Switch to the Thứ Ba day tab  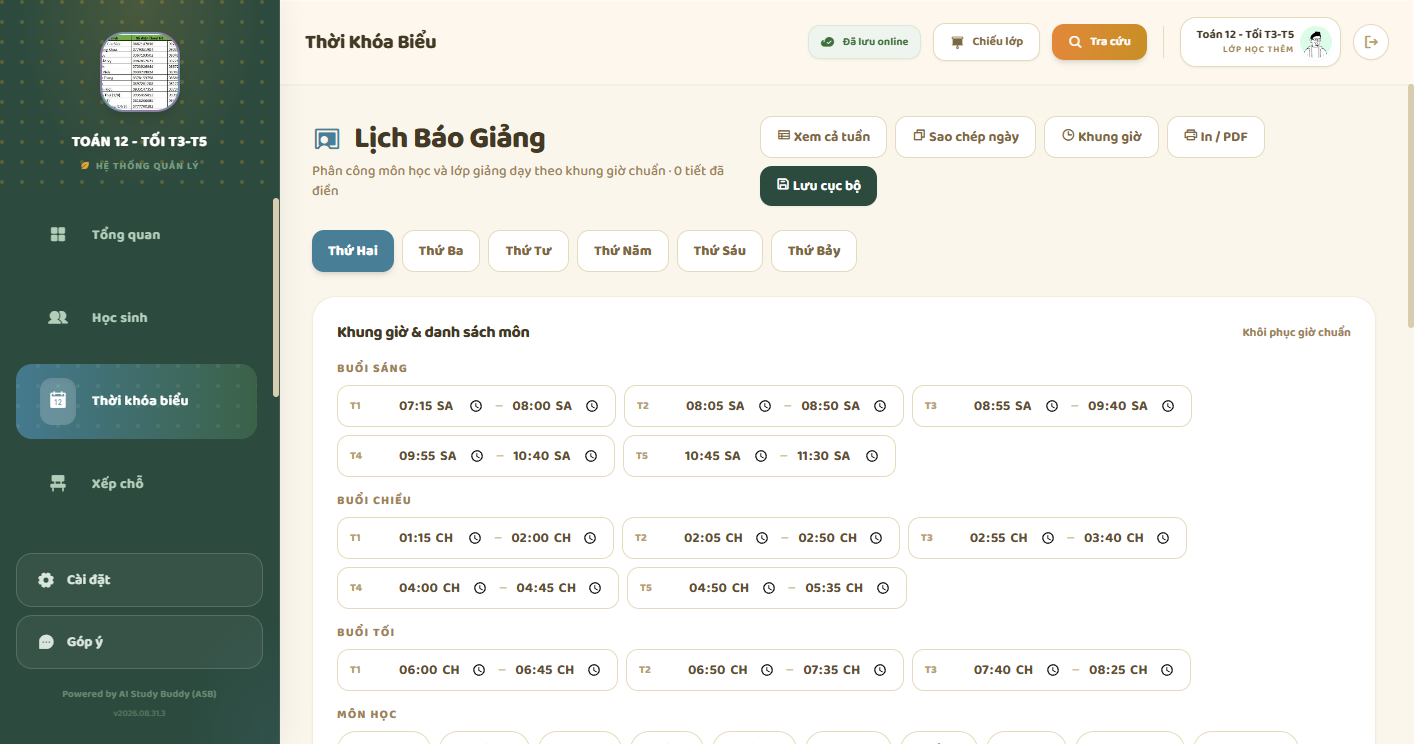[x=441, y=251]
